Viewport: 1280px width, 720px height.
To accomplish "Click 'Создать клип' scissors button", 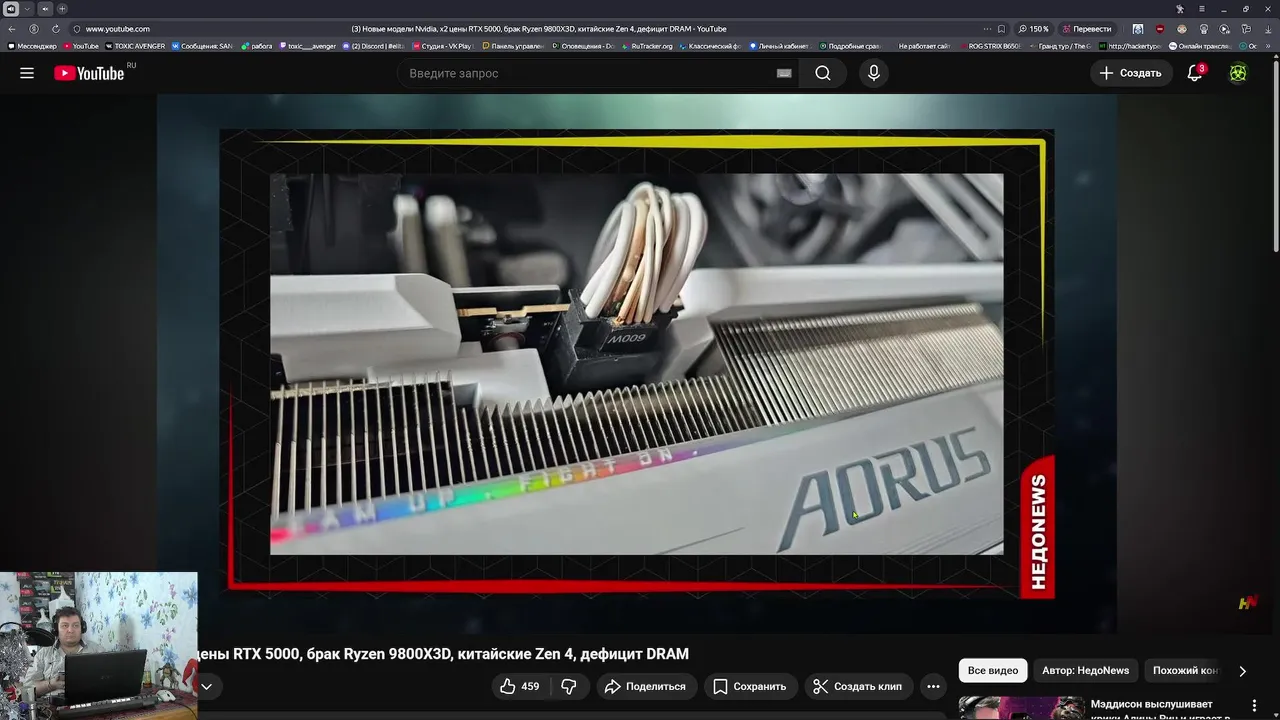I will [x=858, y=686].
